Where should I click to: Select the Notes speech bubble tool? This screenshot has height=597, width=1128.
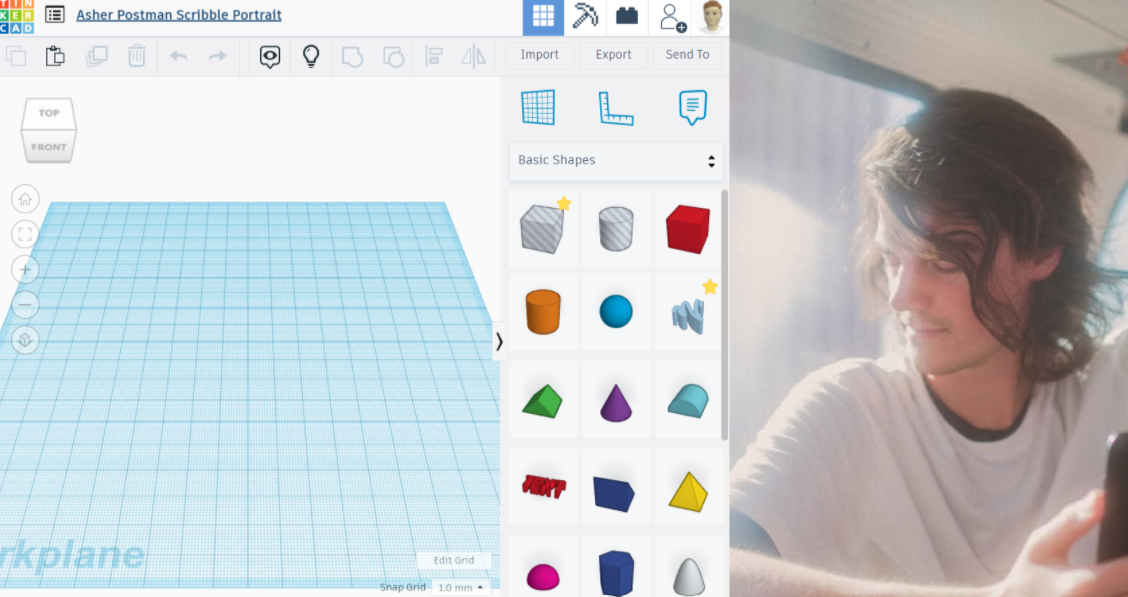coord(693,107)
